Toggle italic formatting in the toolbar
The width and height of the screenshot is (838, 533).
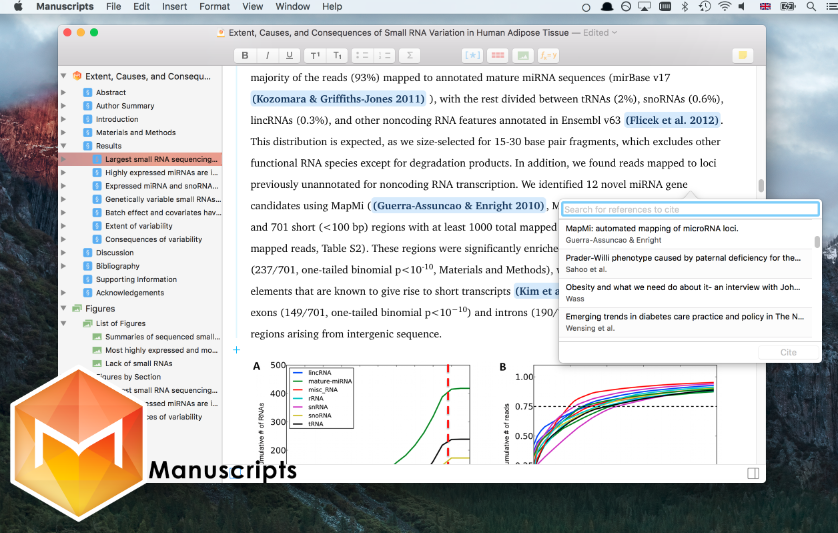click(x=267, y=55)
